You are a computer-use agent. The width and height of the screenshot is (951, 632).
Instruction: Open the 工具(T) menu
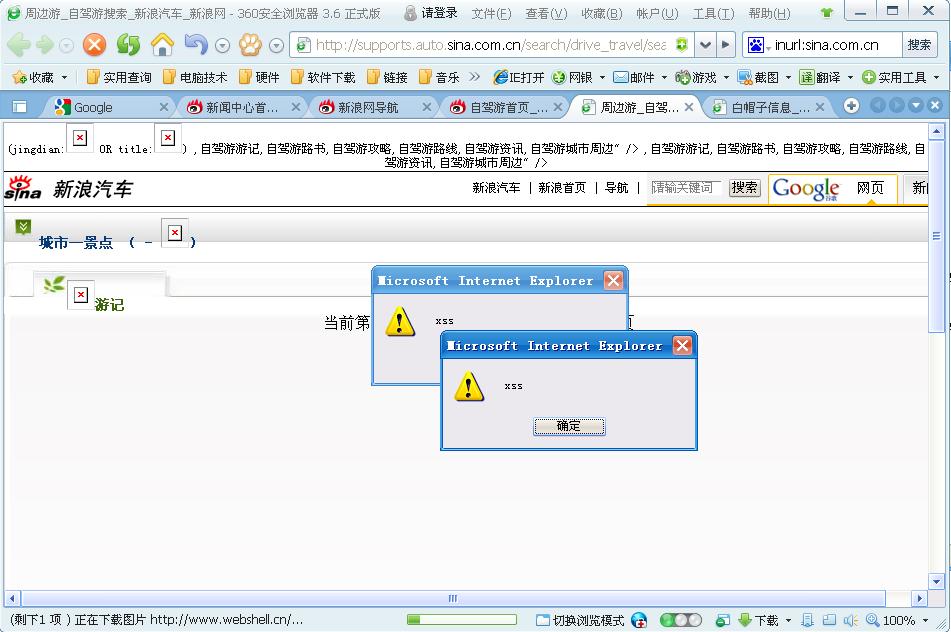(x=713, y=13)
